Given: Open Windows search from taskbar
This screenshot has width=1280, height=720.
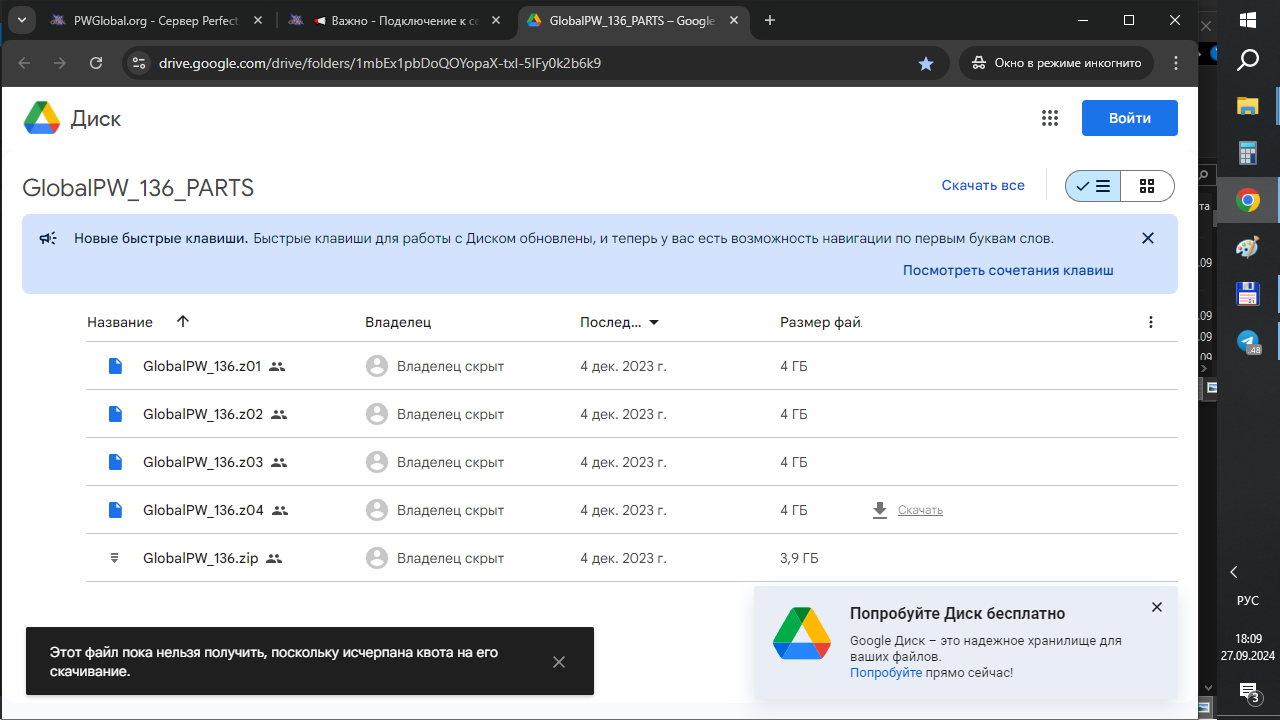Looking at the screenshot, I should 1248,61.
